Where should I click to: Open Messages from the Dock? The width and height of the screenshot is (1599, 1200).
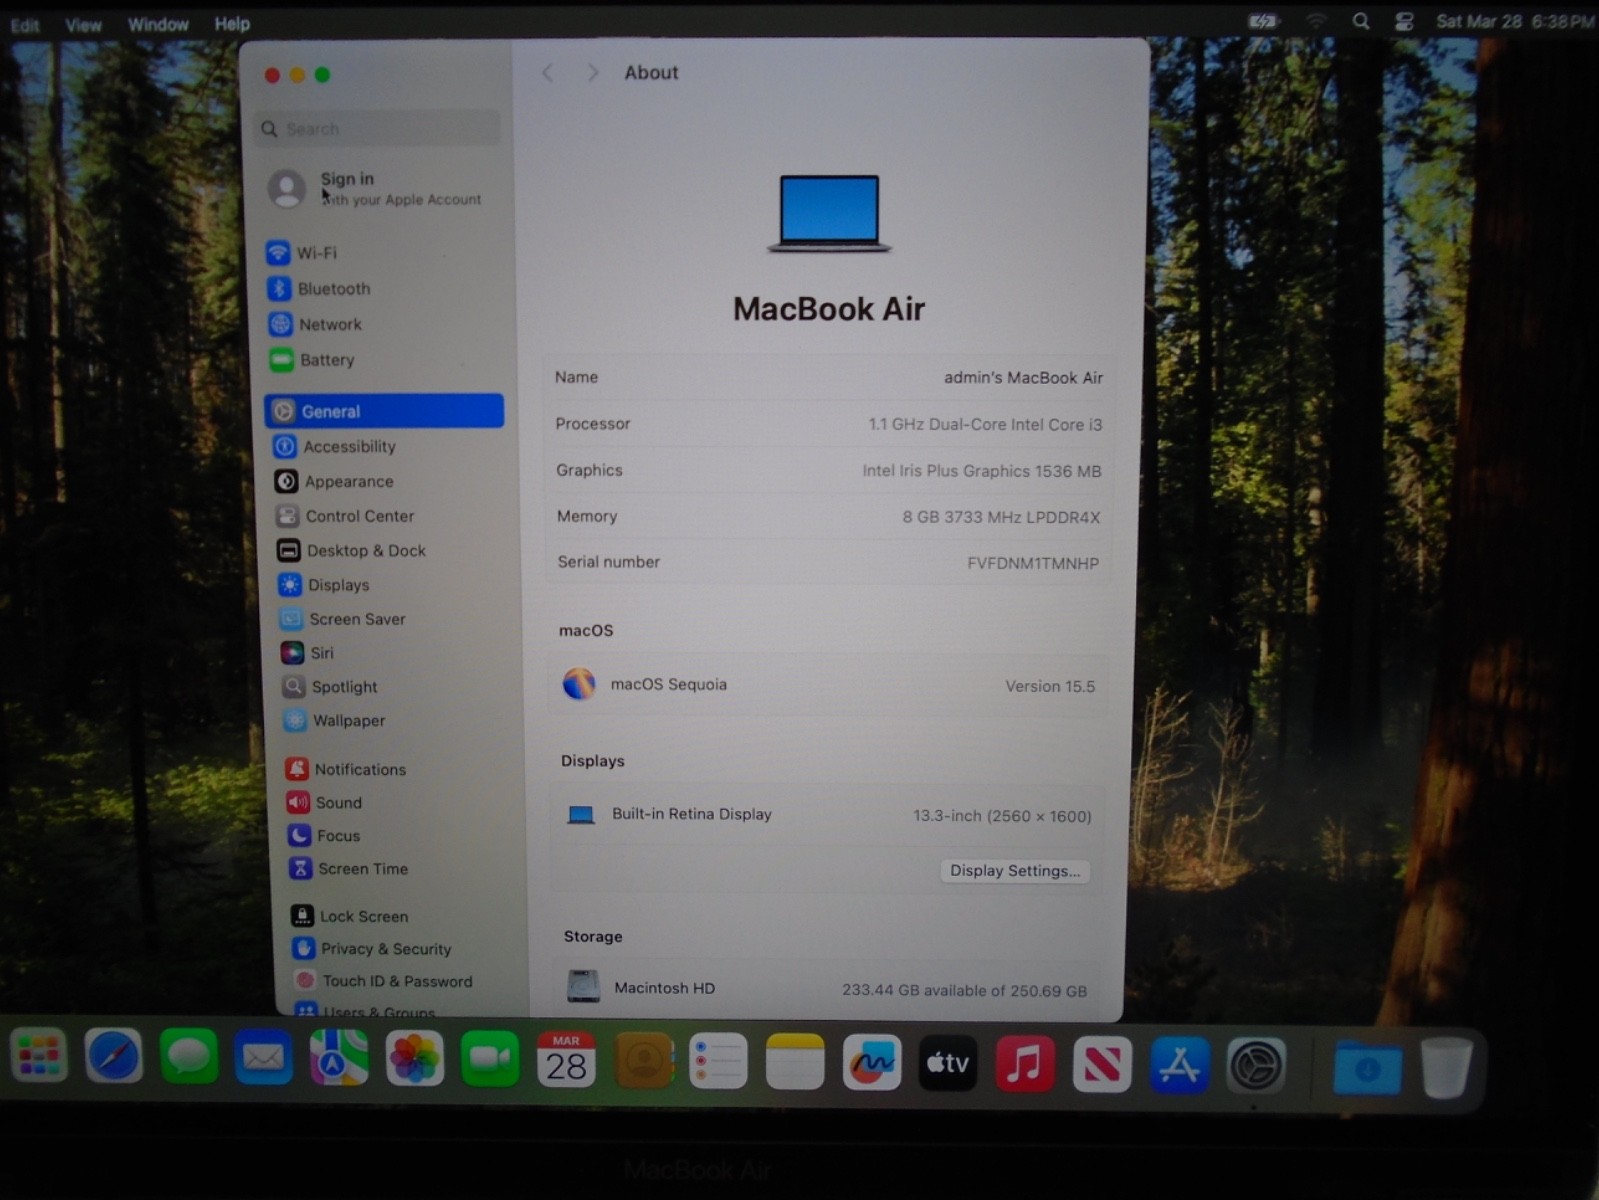pos(189,1057)
